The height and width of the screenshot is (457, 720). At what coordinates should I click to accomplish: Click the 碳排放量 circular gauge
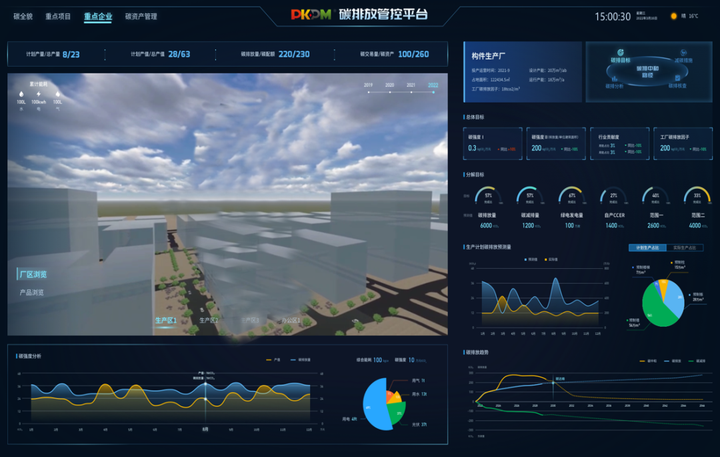click(x=486, y=196)
